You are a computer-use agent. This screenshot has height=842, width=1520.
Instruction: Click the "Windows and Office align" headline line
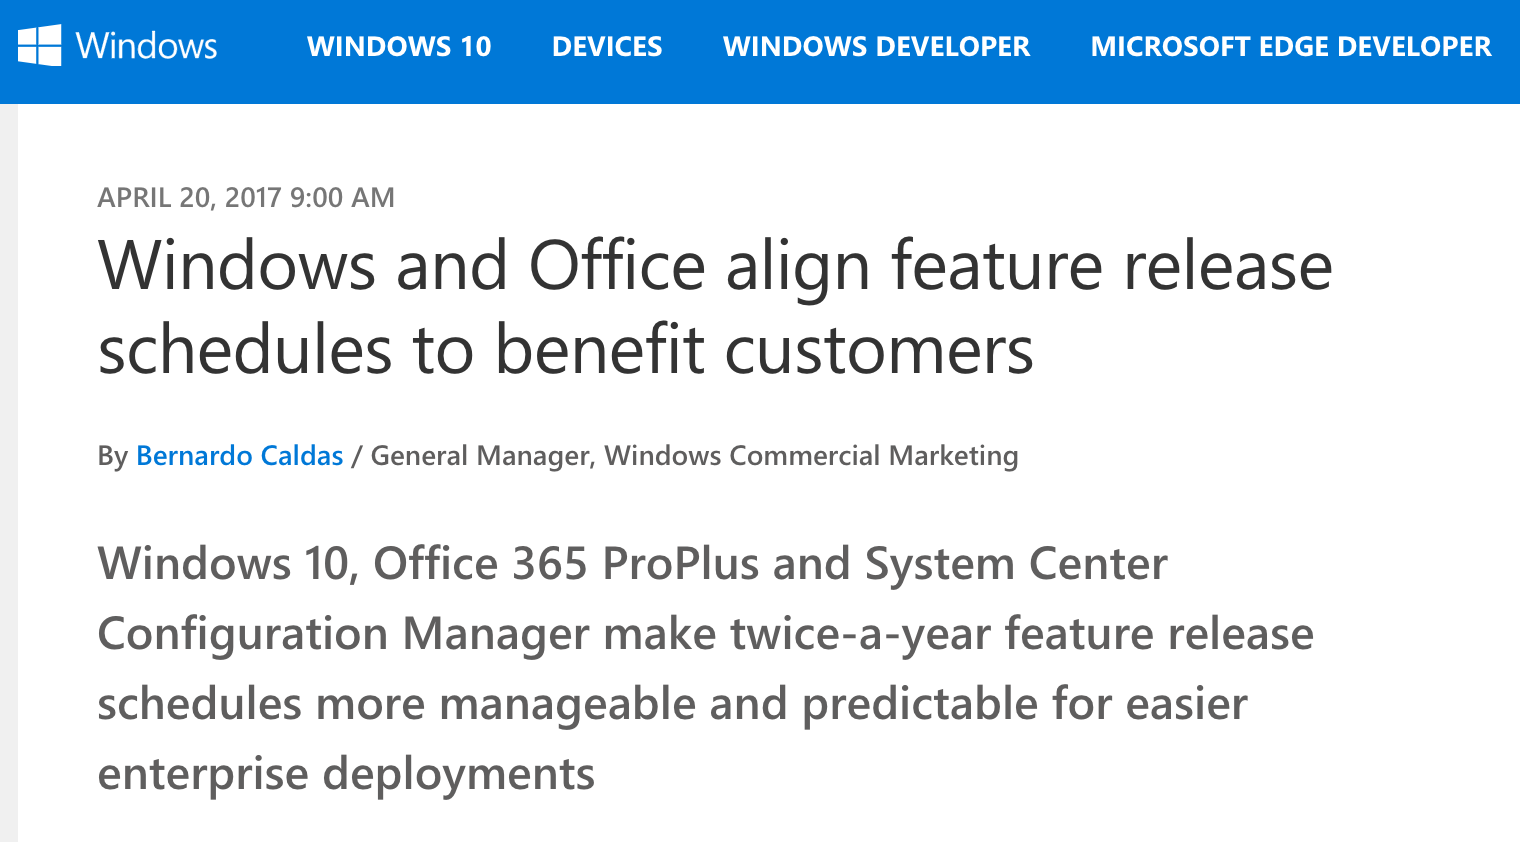point(714,266)
